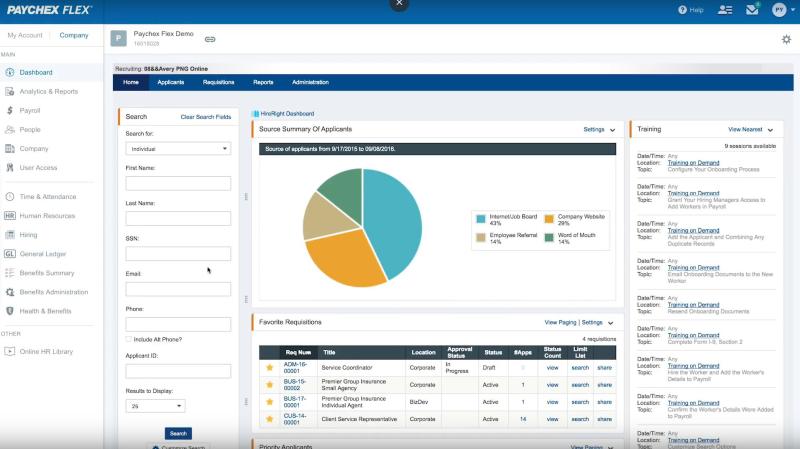The width and height of the screenshot is (800, 449).
Task: Select the Company building icon
Action: 10,148
